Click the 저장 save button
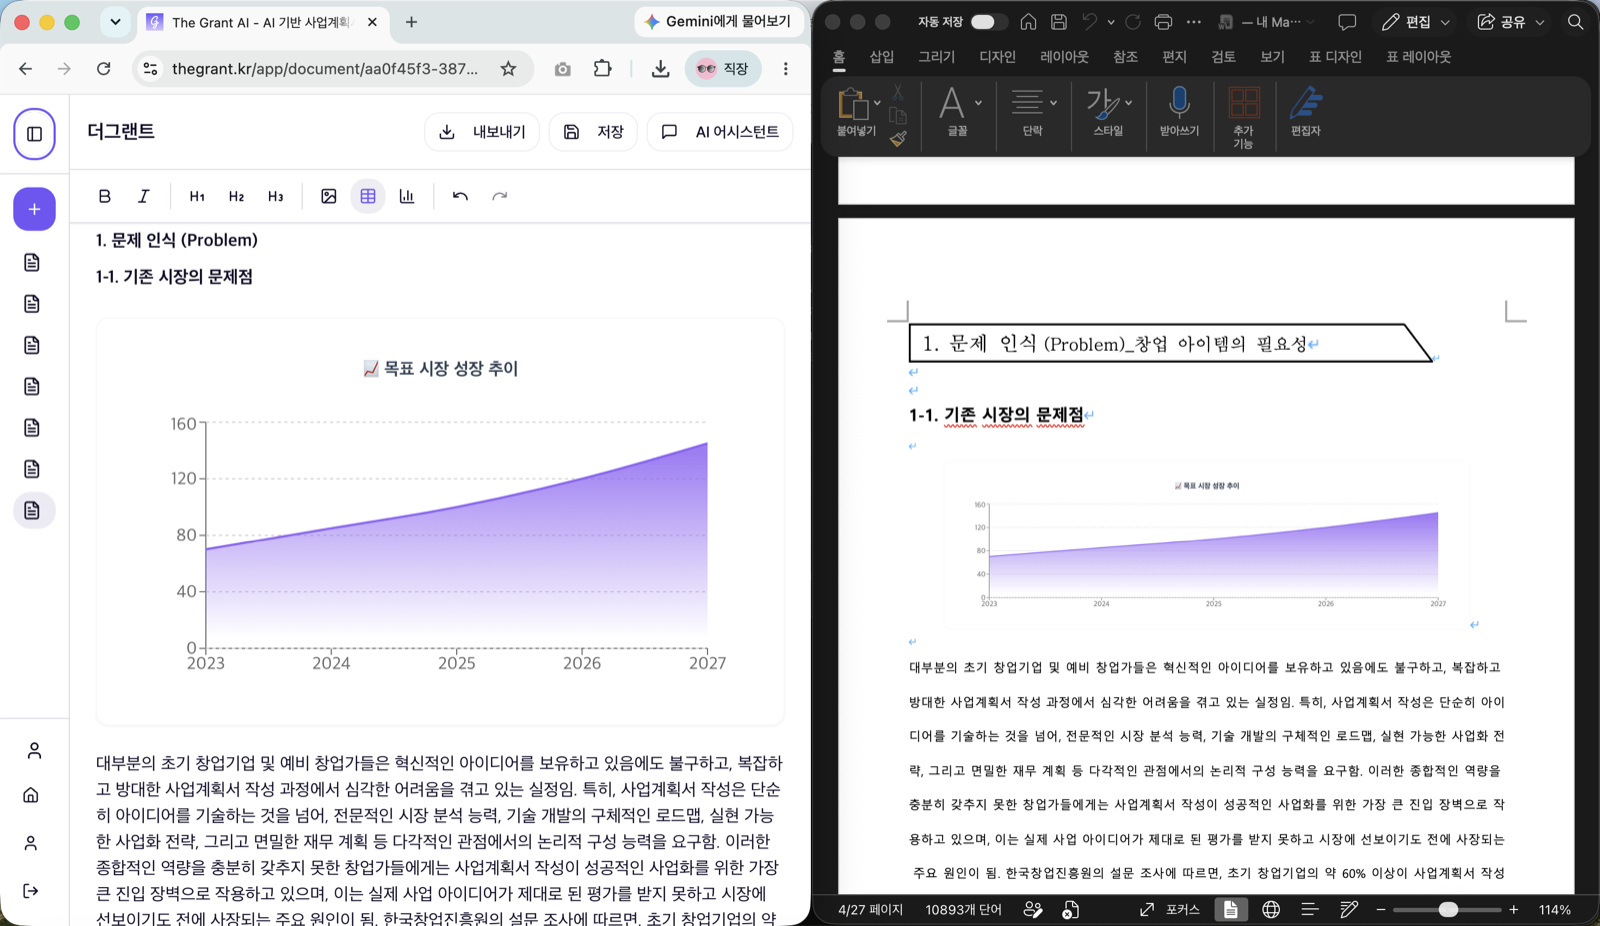1600x926 pixels. 593,132
